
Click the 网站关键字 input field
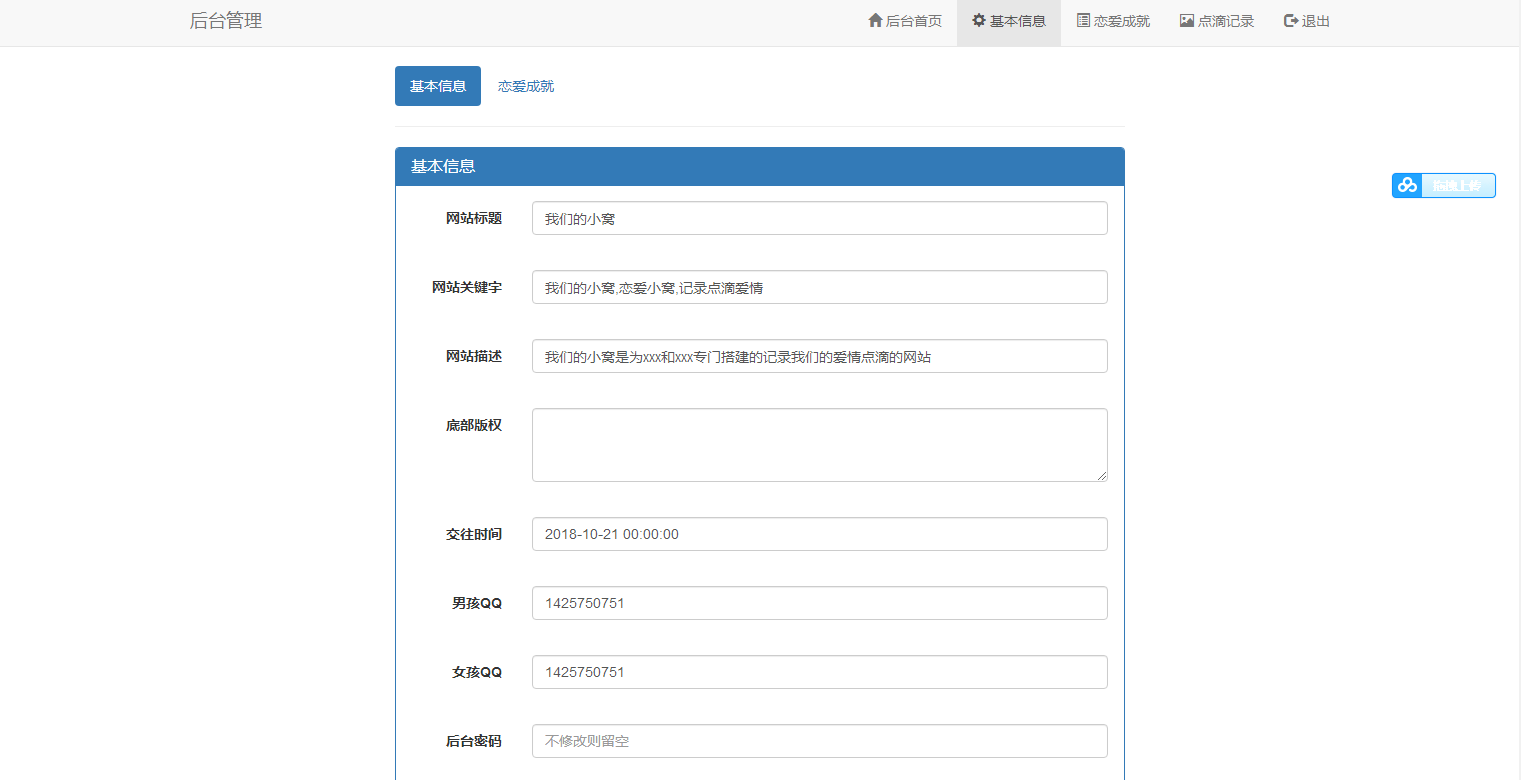pyautogui.click(x=820, y=287)
